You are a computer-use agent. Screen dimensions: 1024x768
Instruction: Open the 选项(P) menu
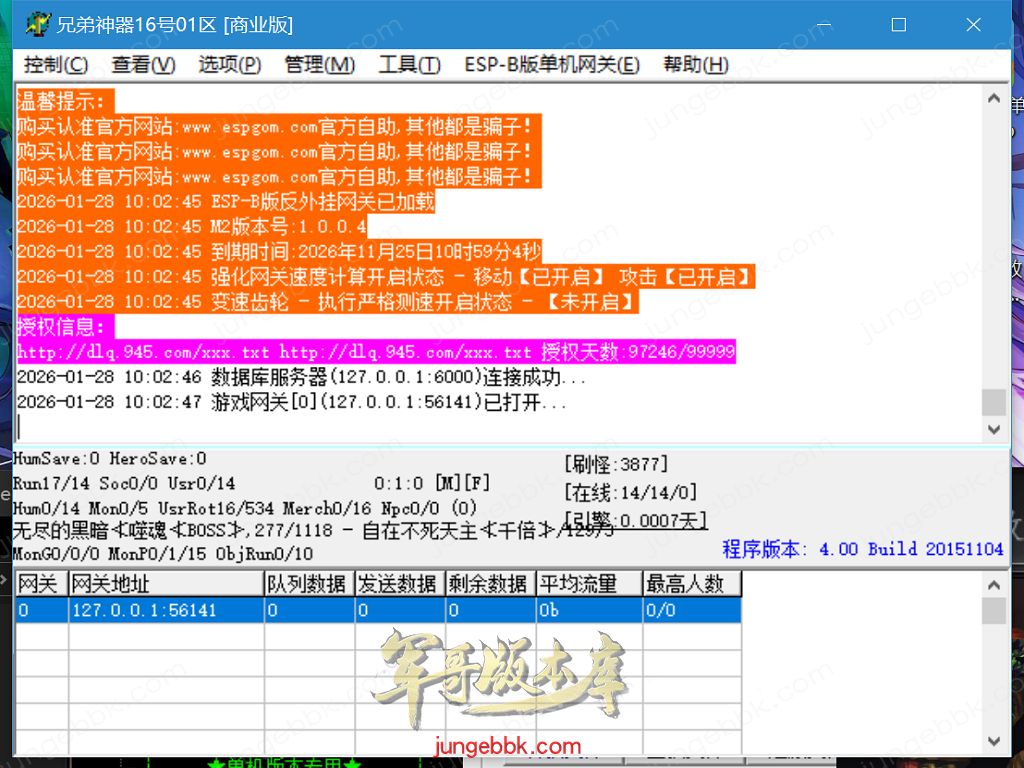pyautogui.click(x=229, y=65)
